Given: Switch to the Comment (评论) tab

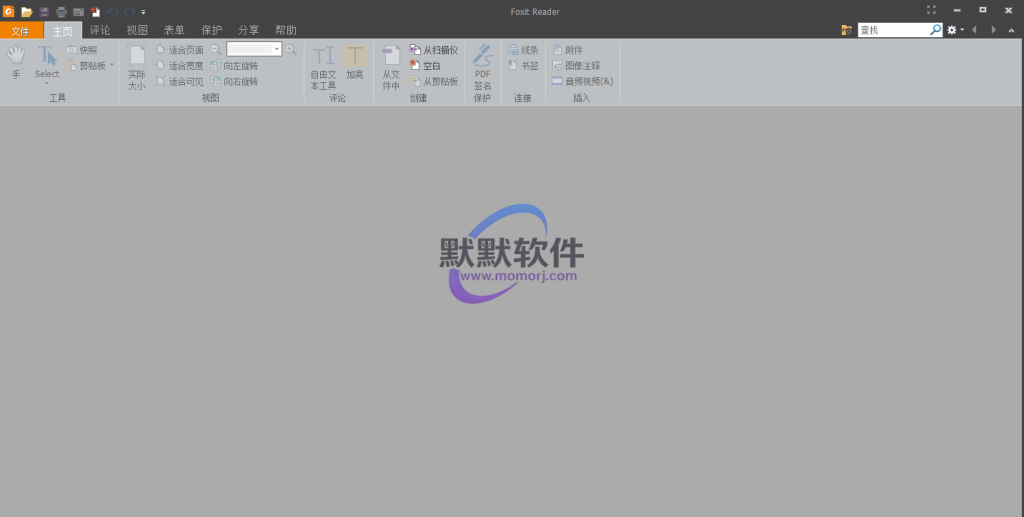Looking at the screenshot, I should (x=100, y=31).
